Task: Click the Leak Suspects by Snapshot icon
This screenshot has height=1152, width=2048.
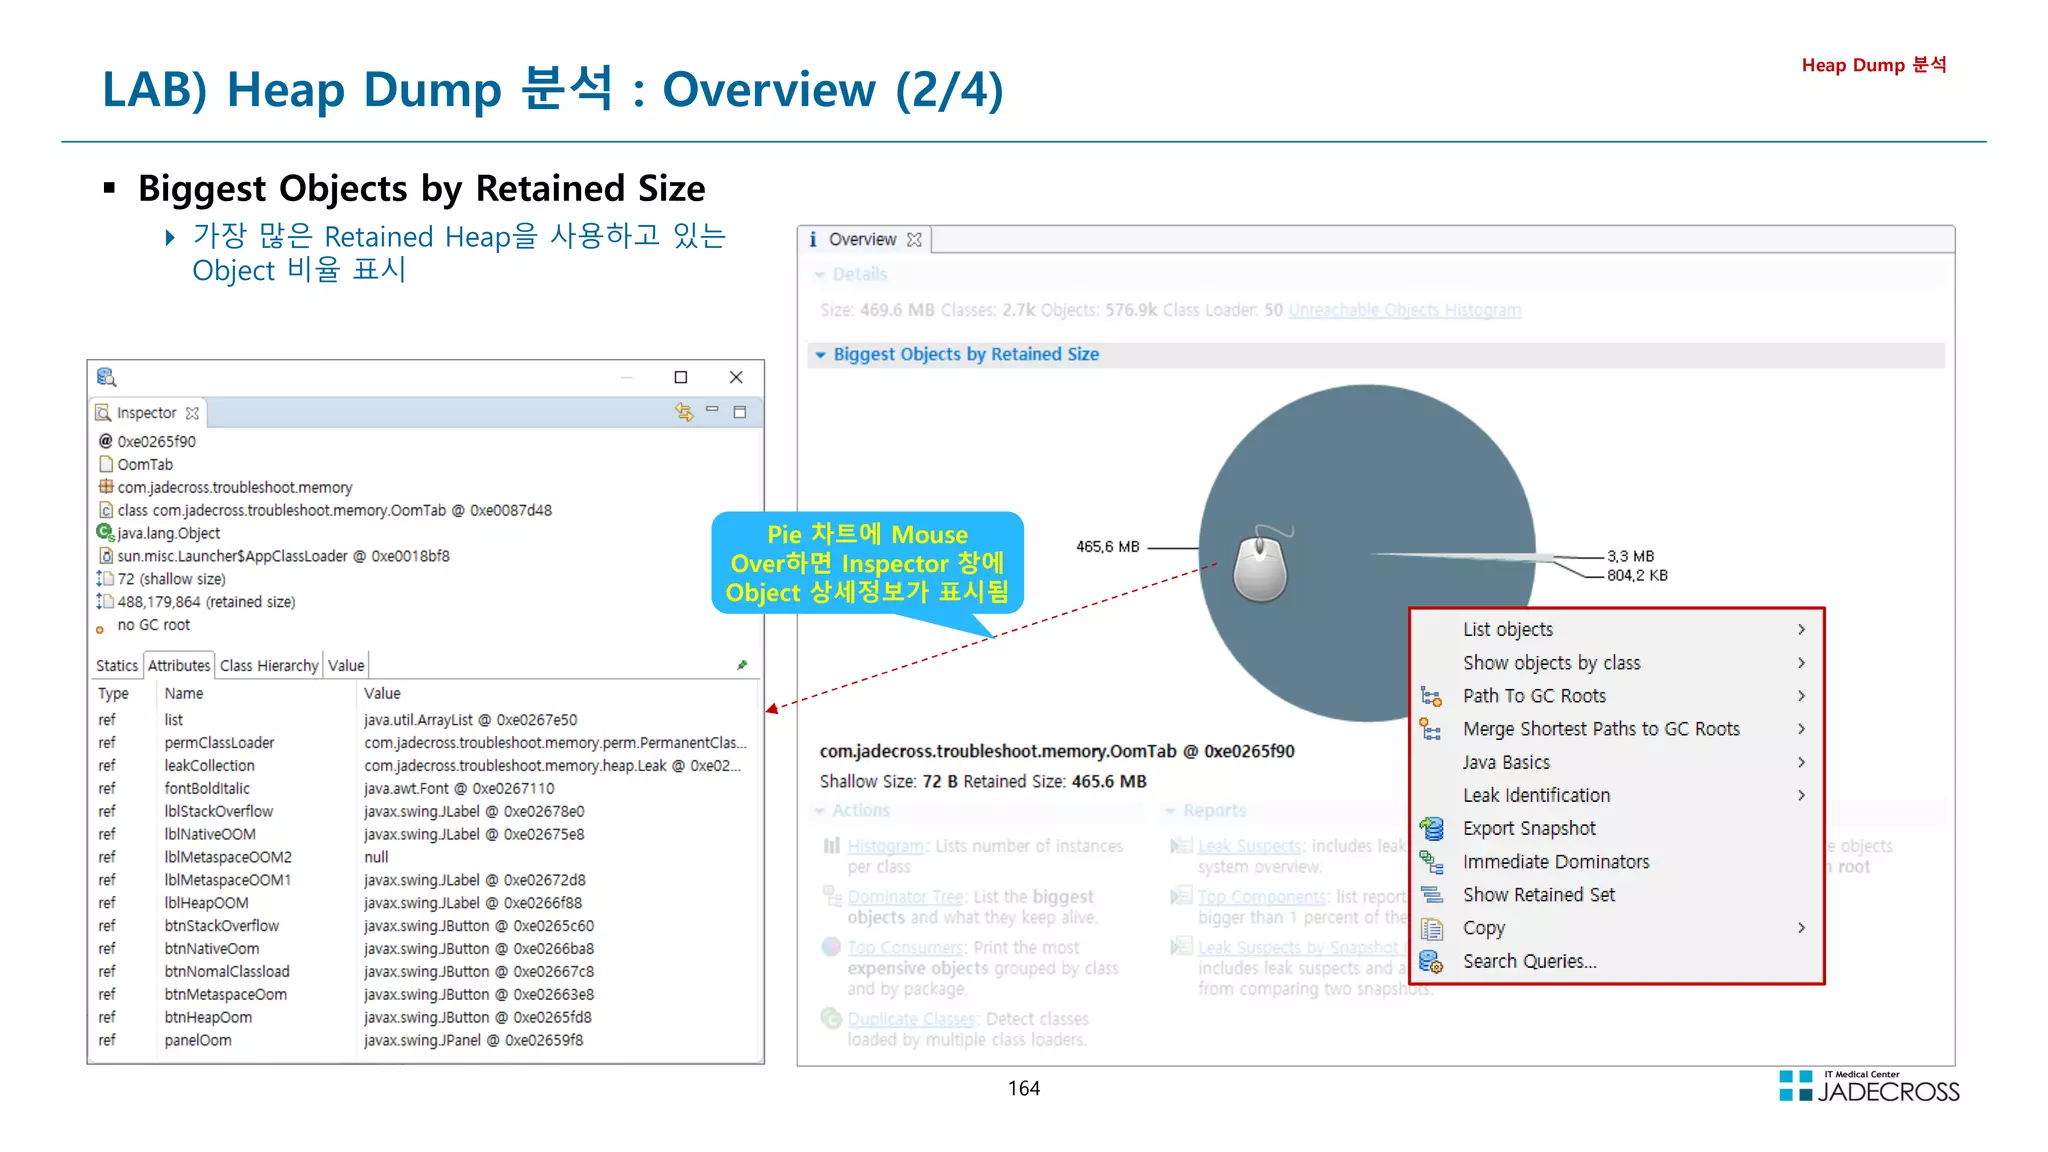Action: click(x=1182, y=947)
